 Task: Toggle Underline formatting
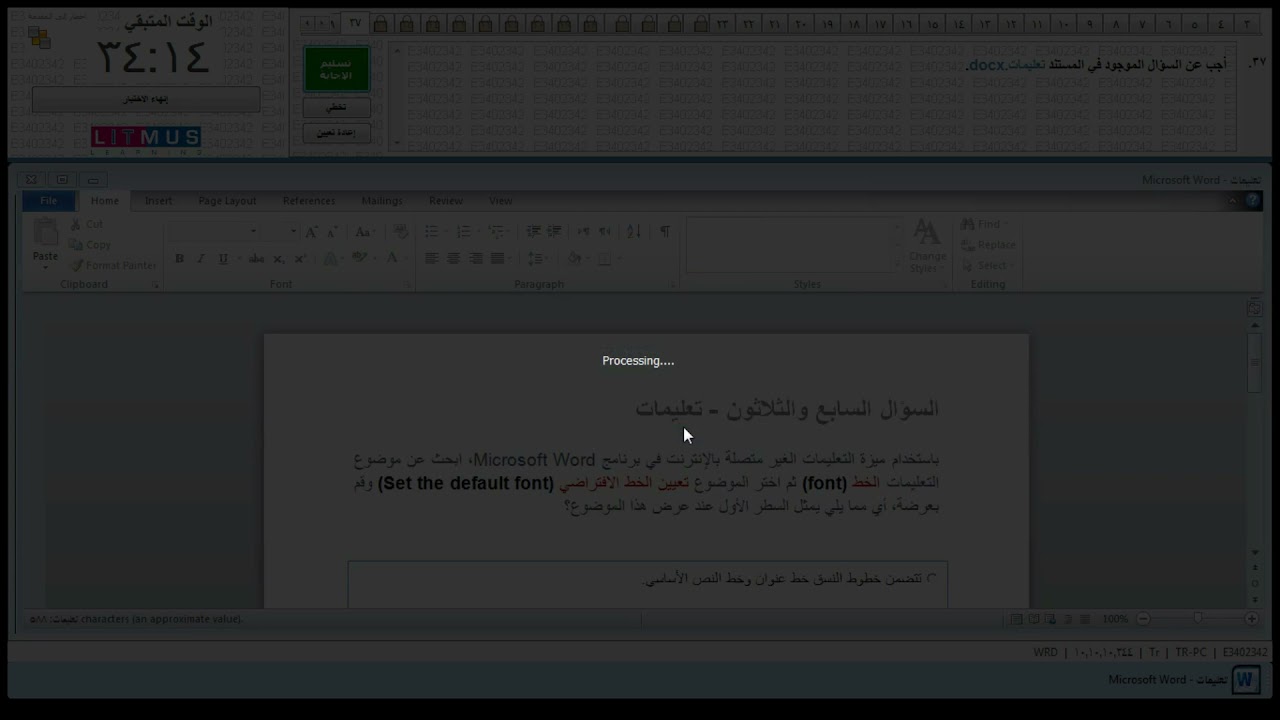(x=223, y=258)
